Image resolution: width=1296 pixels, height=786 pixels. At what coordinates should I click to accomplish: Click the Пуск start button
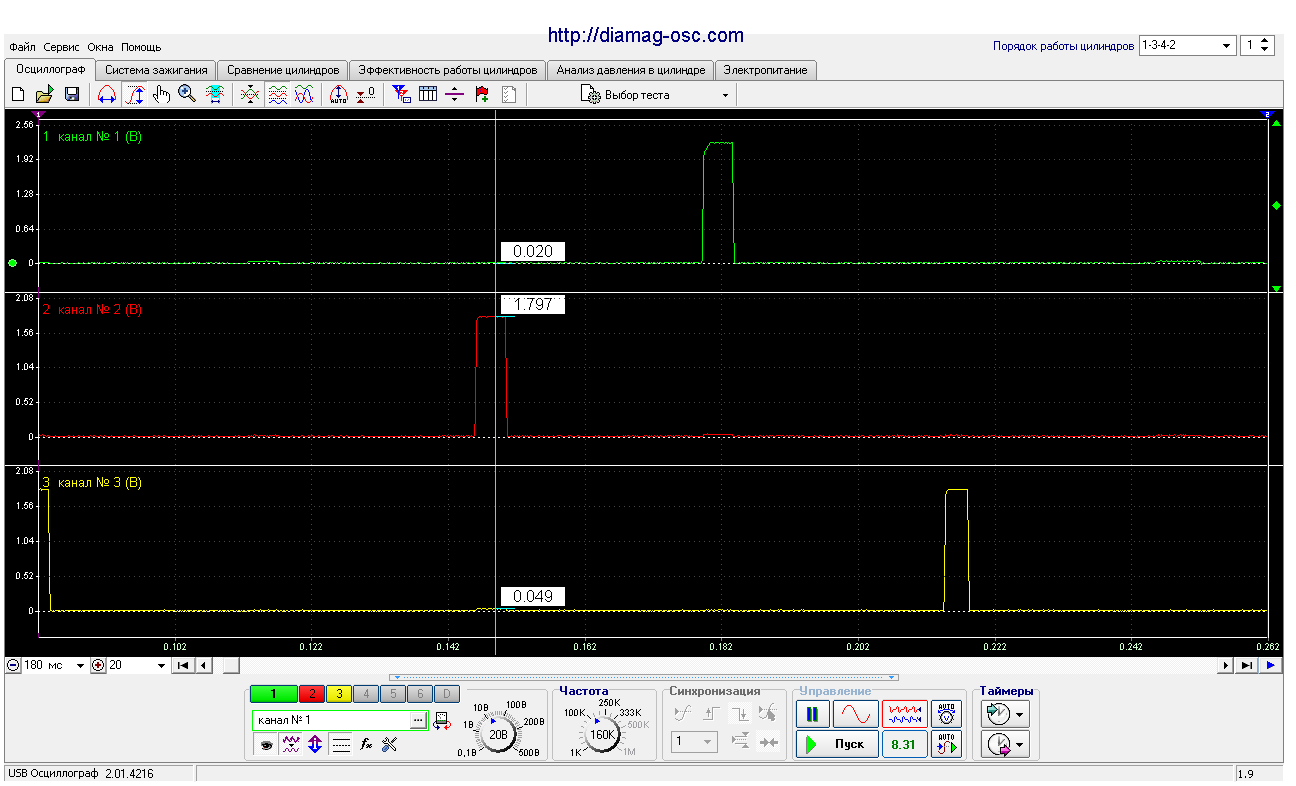pyautogui.click(x=838, y=744)
